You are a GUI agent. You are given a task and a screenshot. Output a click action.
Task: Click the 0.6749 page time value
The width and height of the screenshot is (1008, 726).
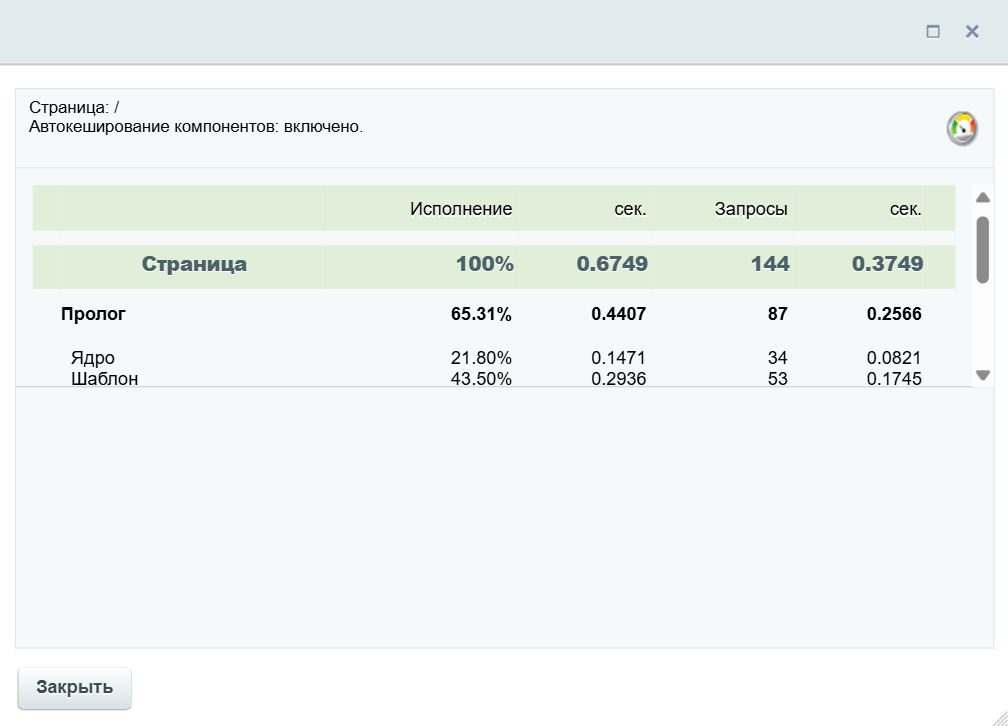[x=612, y=265]
